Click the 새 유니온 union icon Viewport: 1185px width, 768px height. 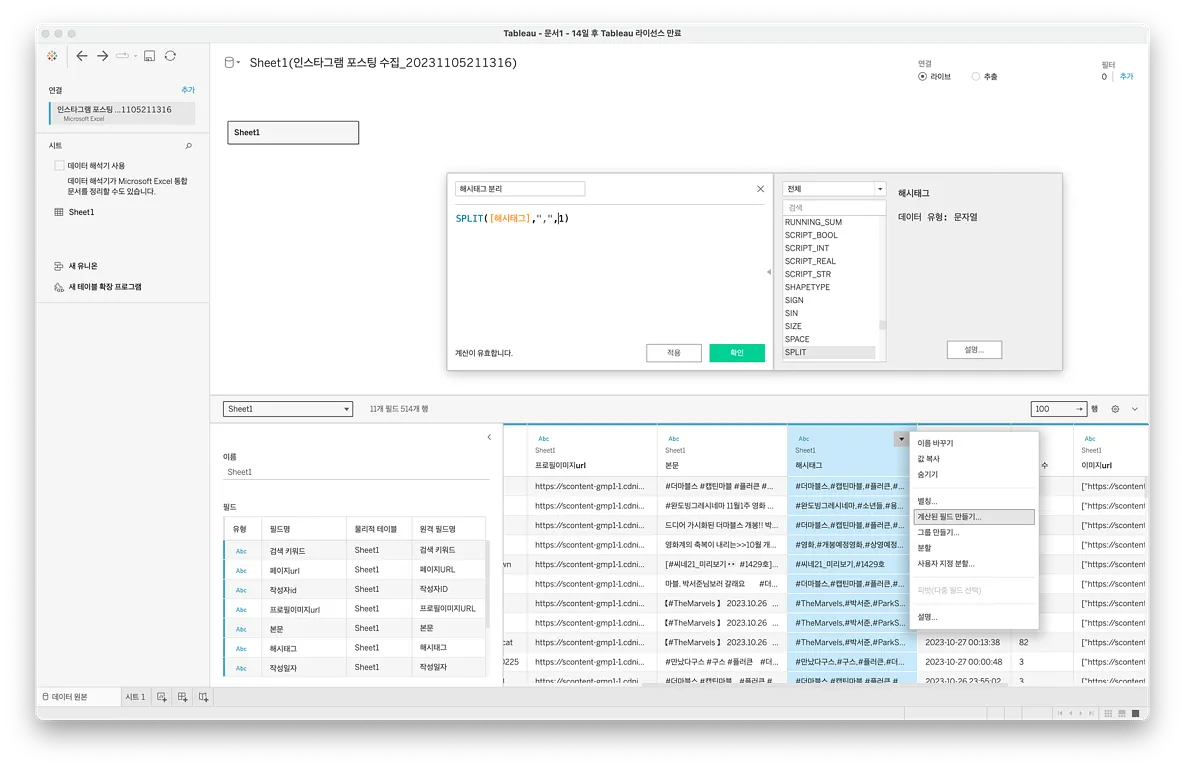59,266
